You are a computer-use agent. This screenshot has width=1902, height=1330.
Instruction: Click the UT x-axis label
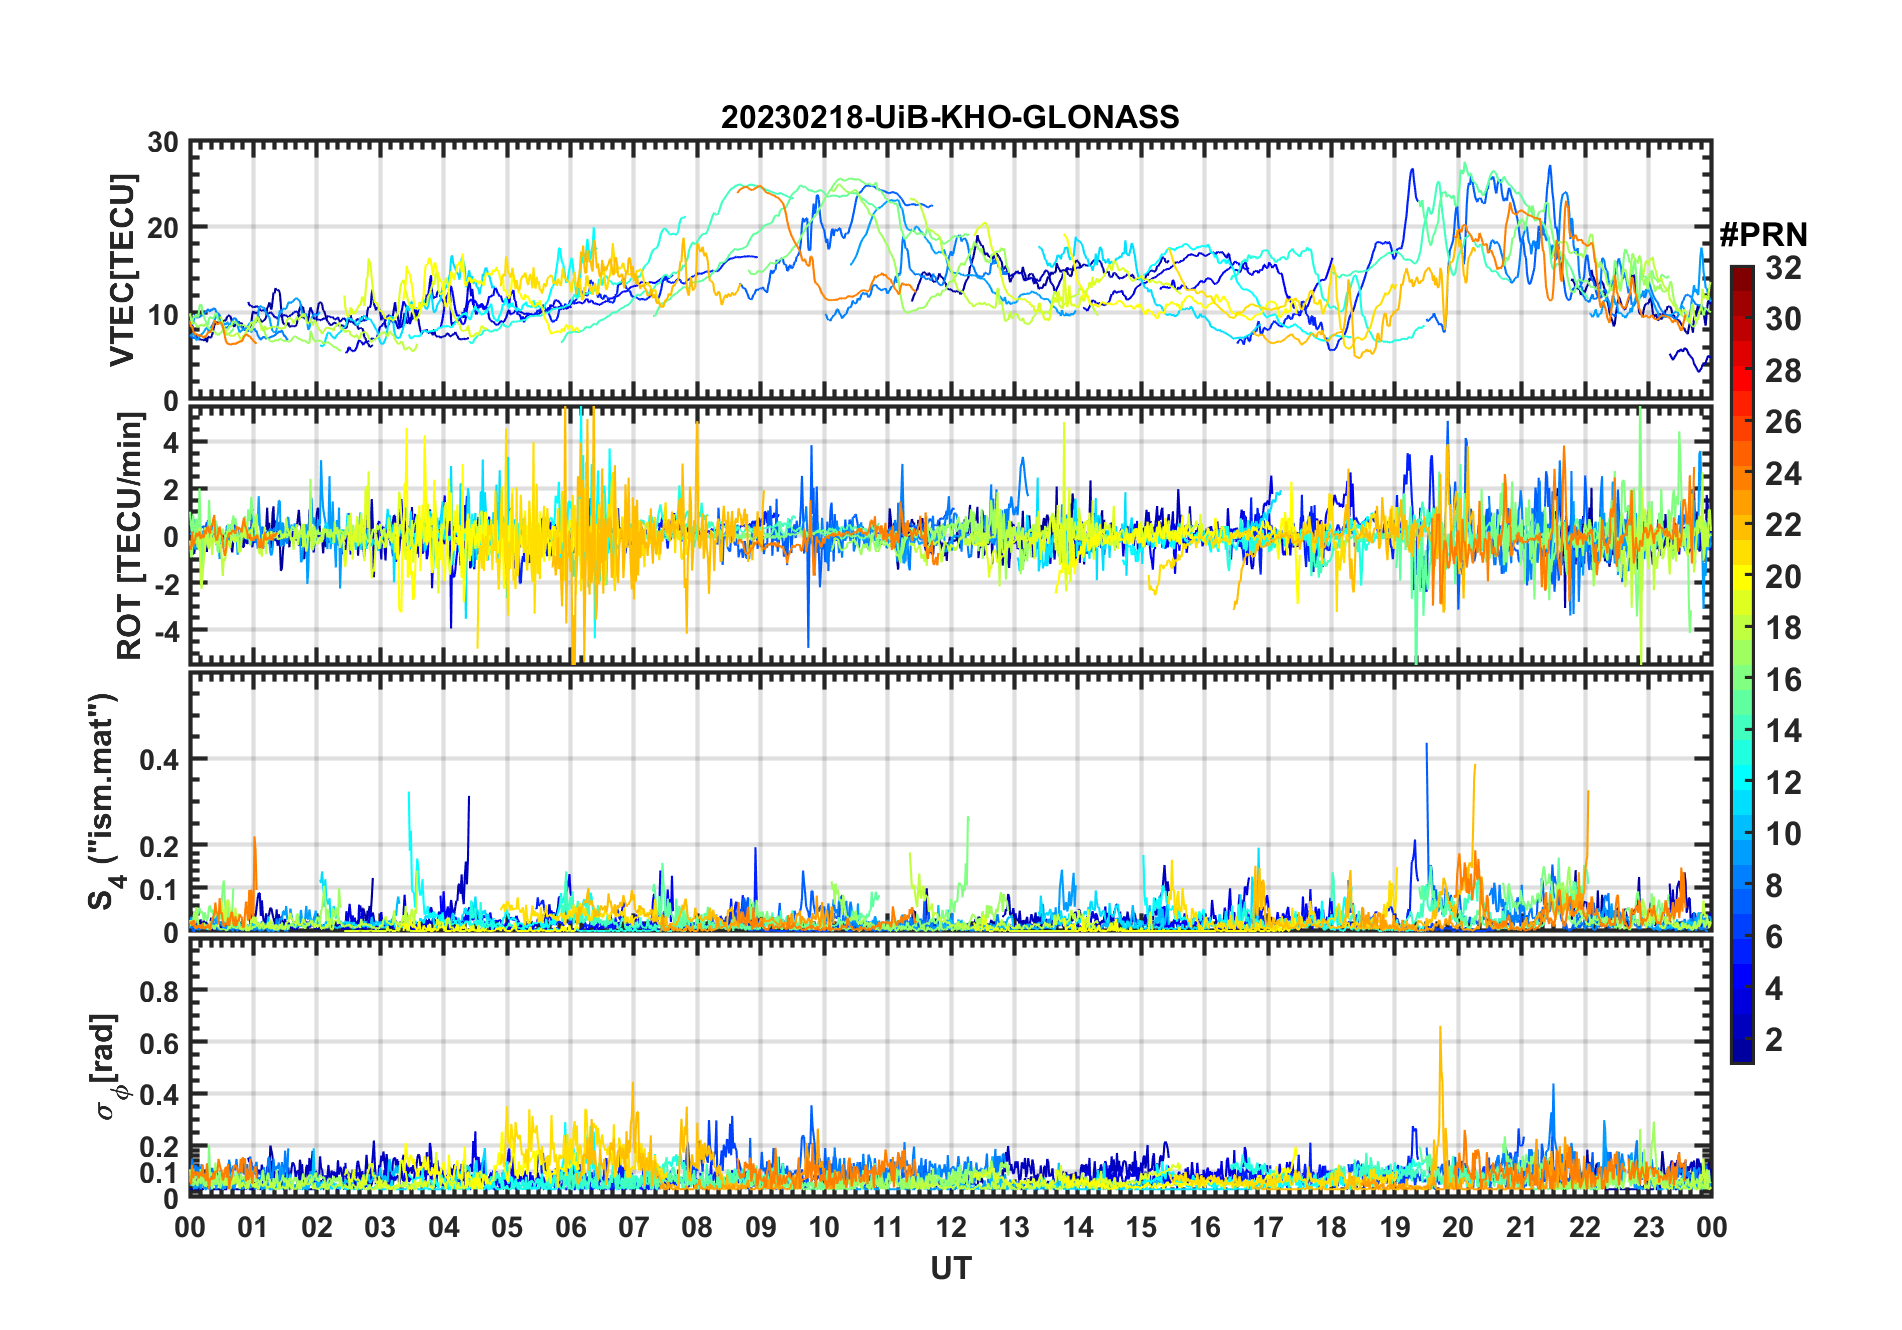(950, 1268)
